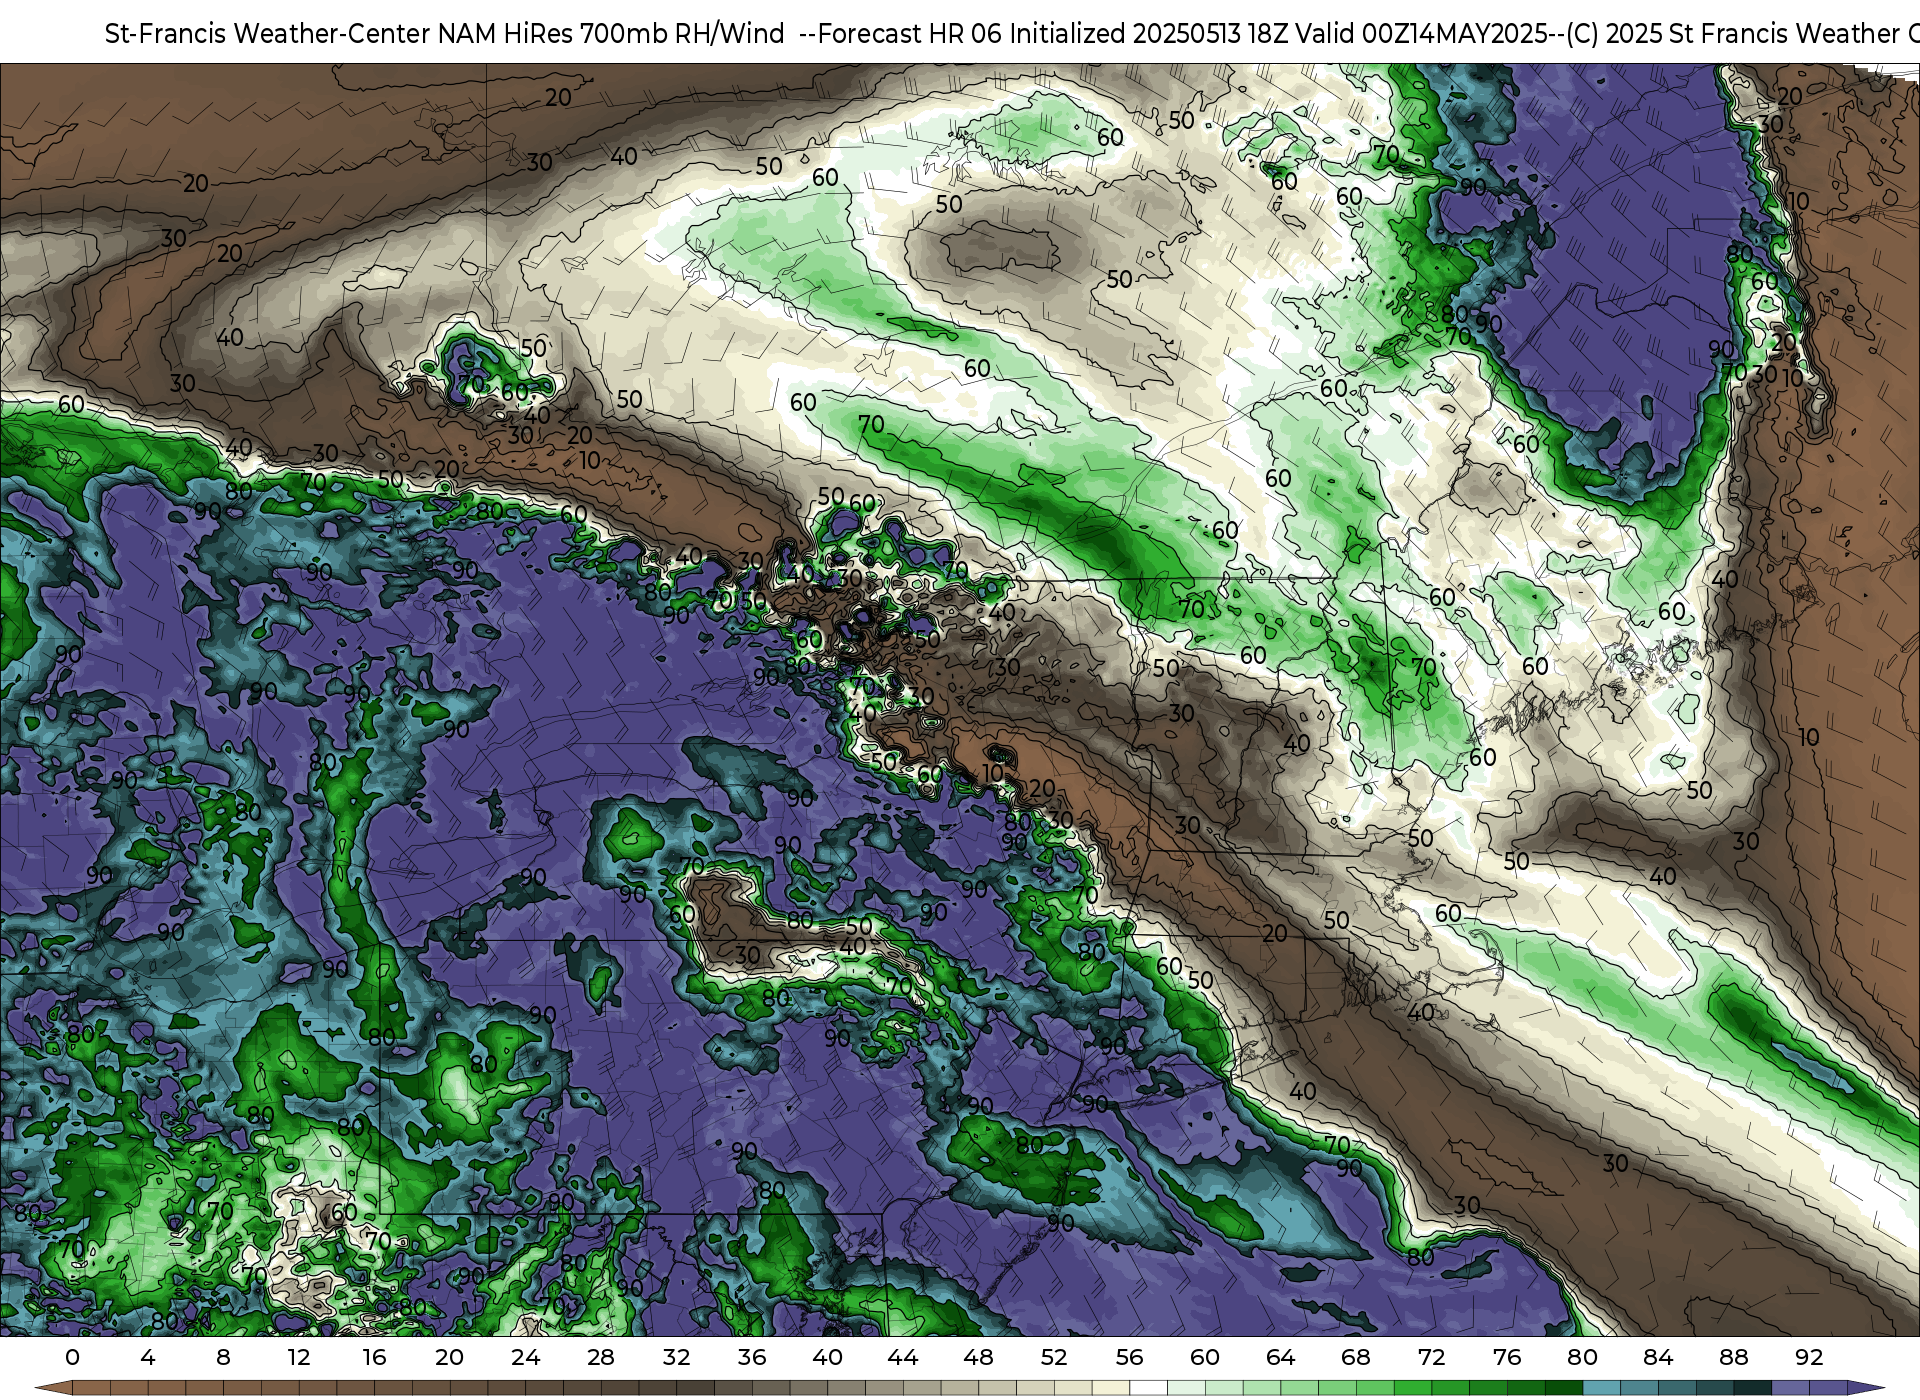Click the "Valid 00Z14MAY2025" text
1920x1400 pixels.
(x=1421, y=34)
